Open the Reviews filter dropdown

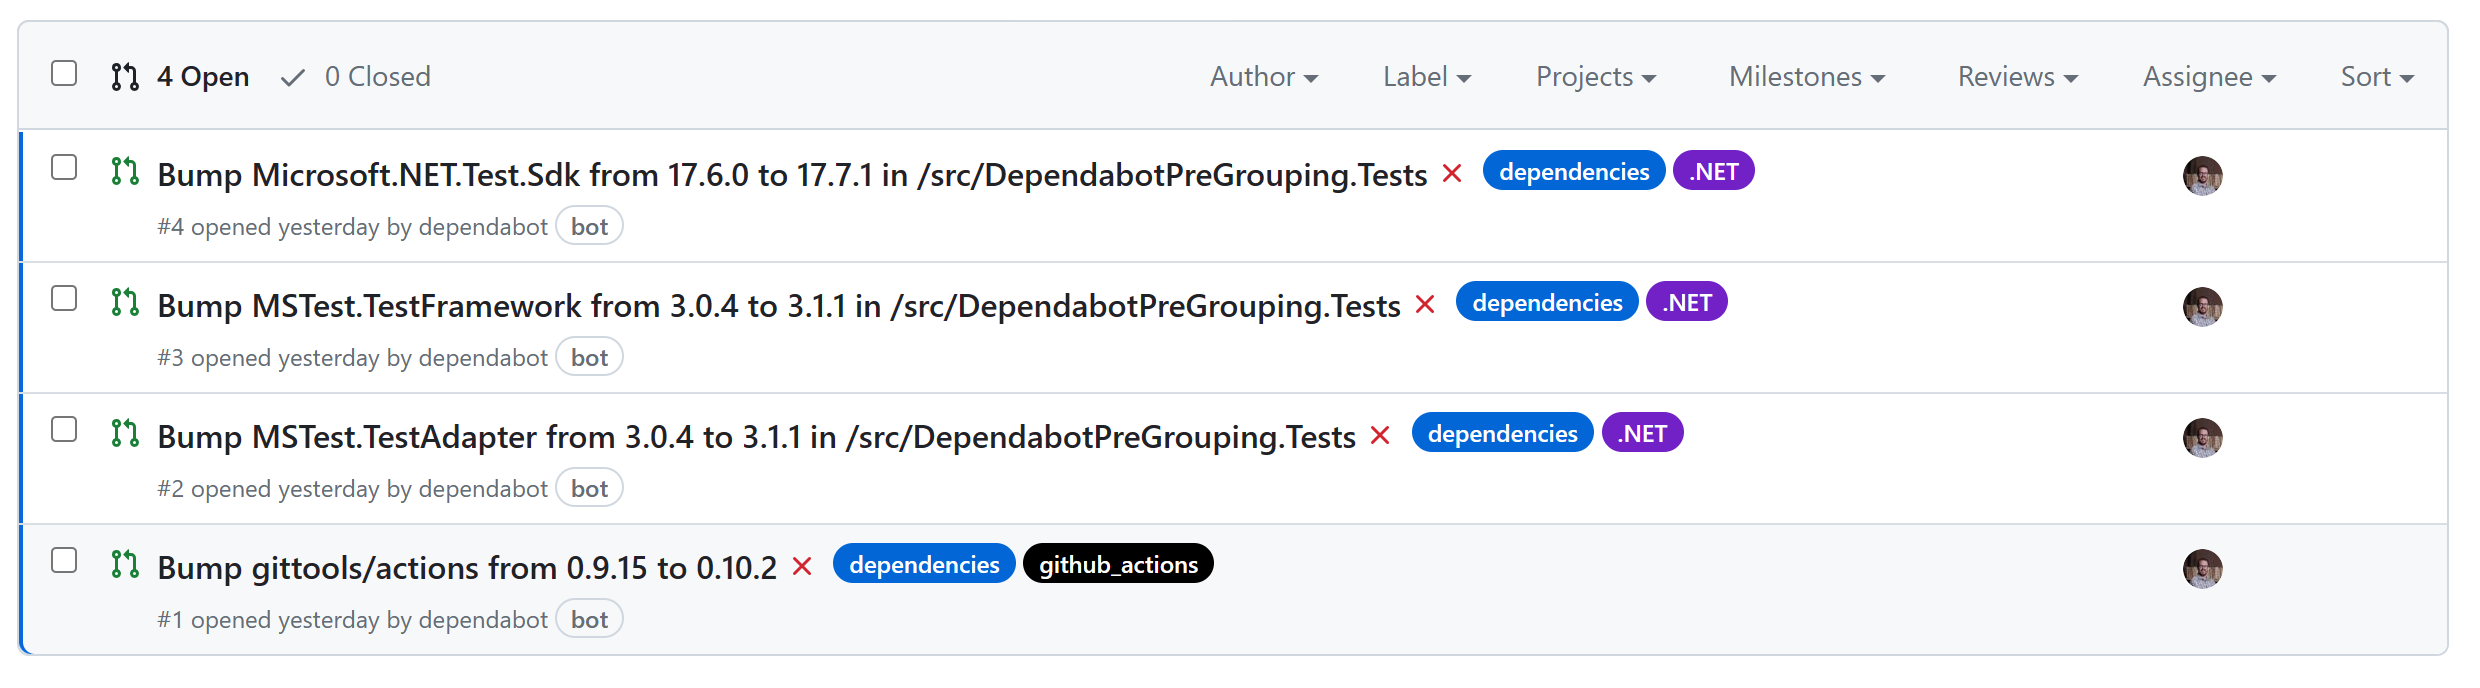coord(2018,76)
